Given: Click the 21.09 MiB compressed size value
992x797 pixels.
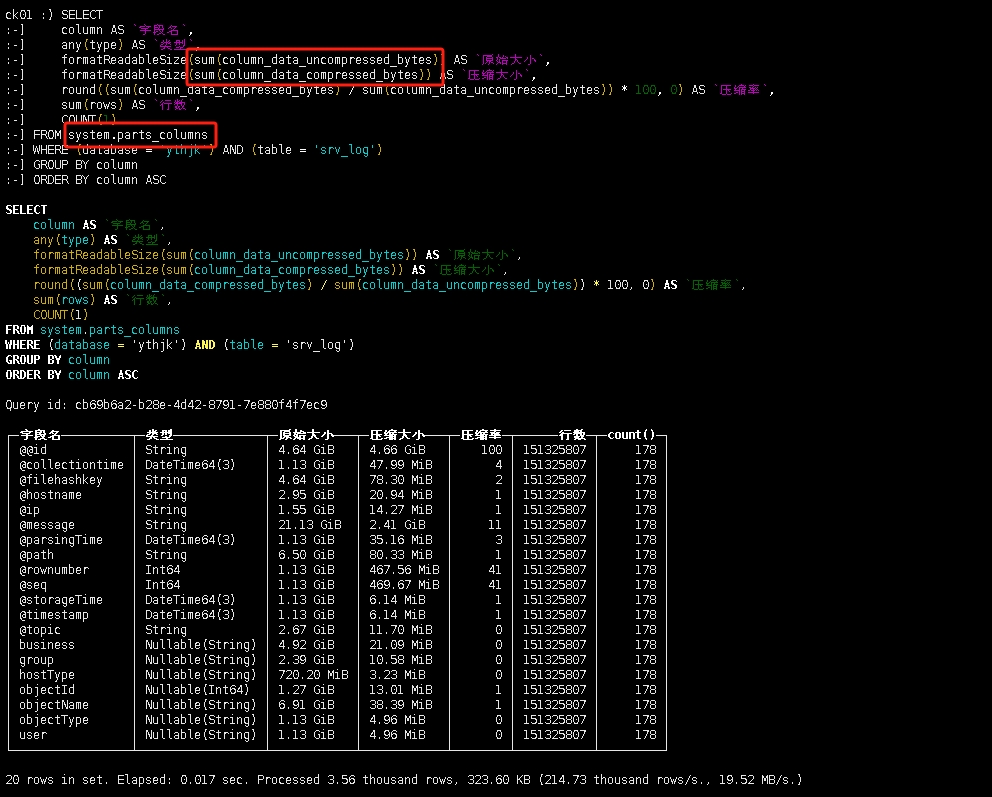Looking at the screenshot, I should tap(401, 645).
